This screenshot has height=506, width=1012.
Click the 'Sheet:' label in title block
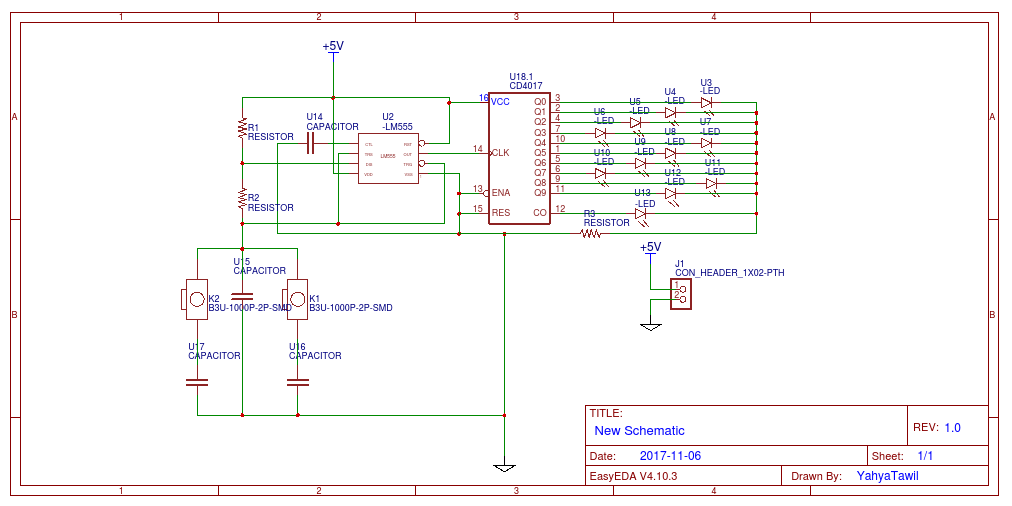point(887,456)
